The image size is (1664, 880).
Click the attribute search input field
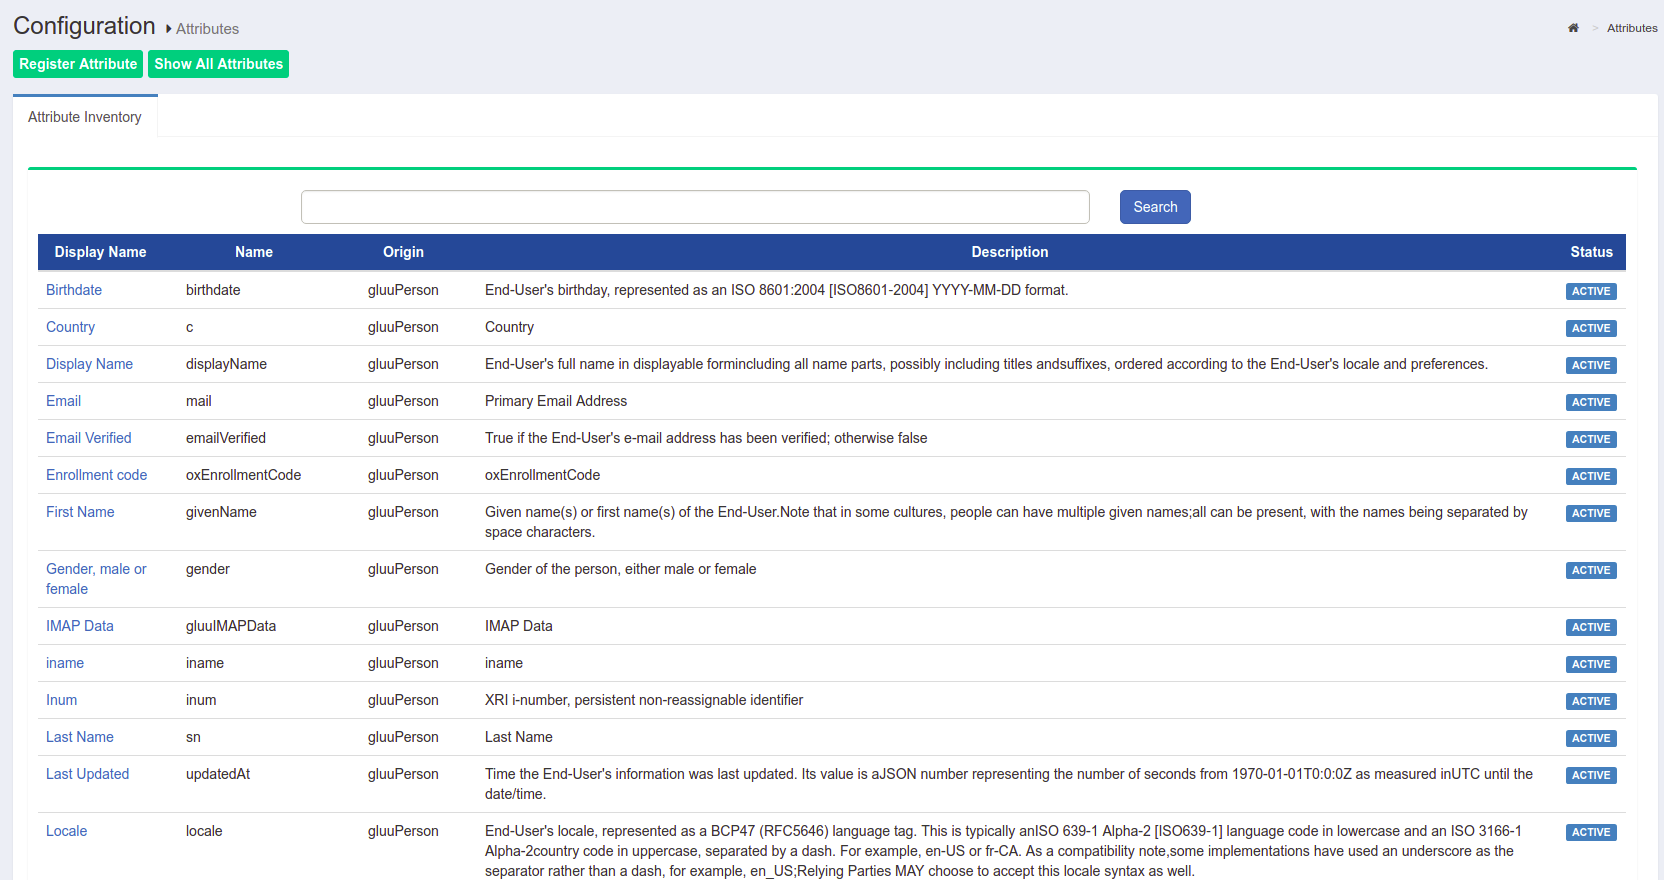695,207
